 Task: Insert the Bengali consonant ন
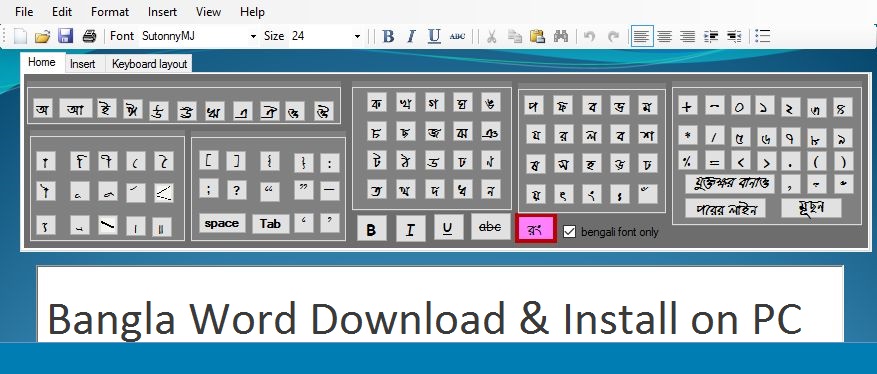point(491,189)
